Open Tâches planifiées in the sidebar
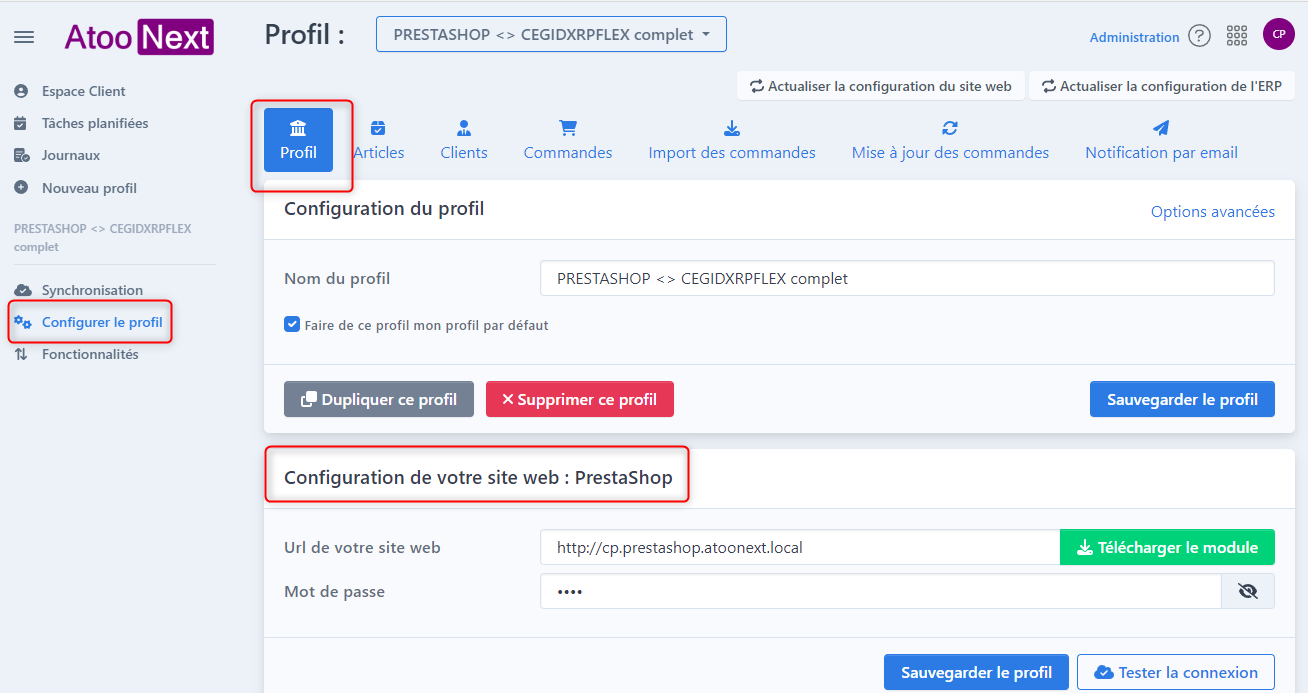1308x693 pixels. [x=95, y=123]
